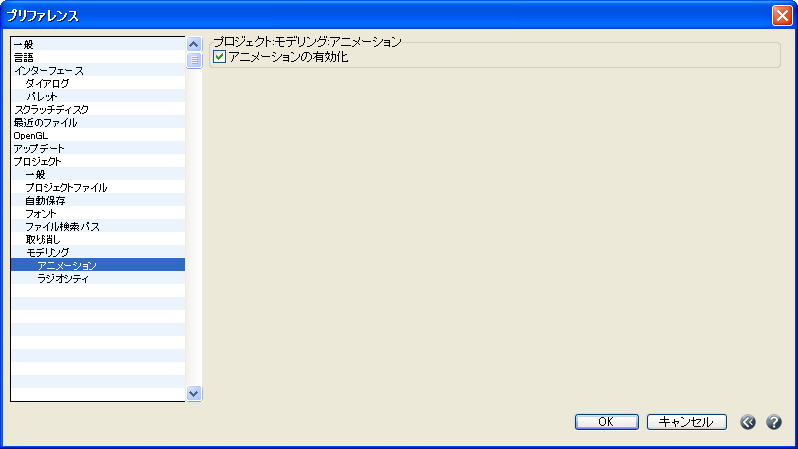Click the scrollbar down arrow

pos(193,394)
